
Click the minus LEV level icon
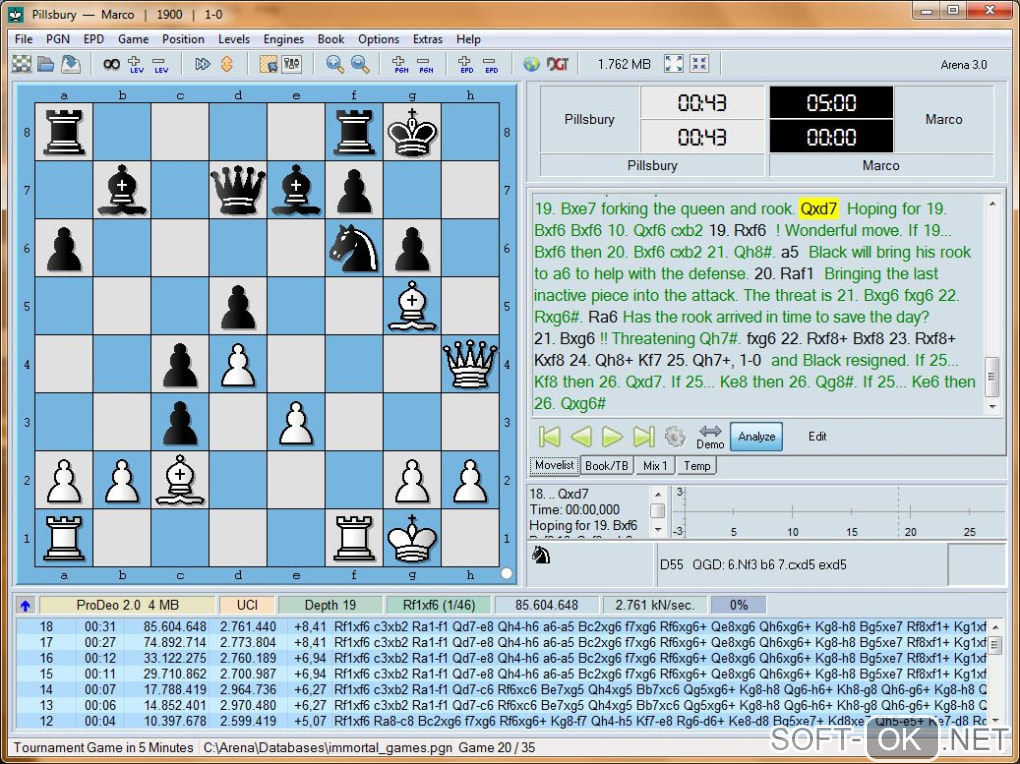coord(160,64)
